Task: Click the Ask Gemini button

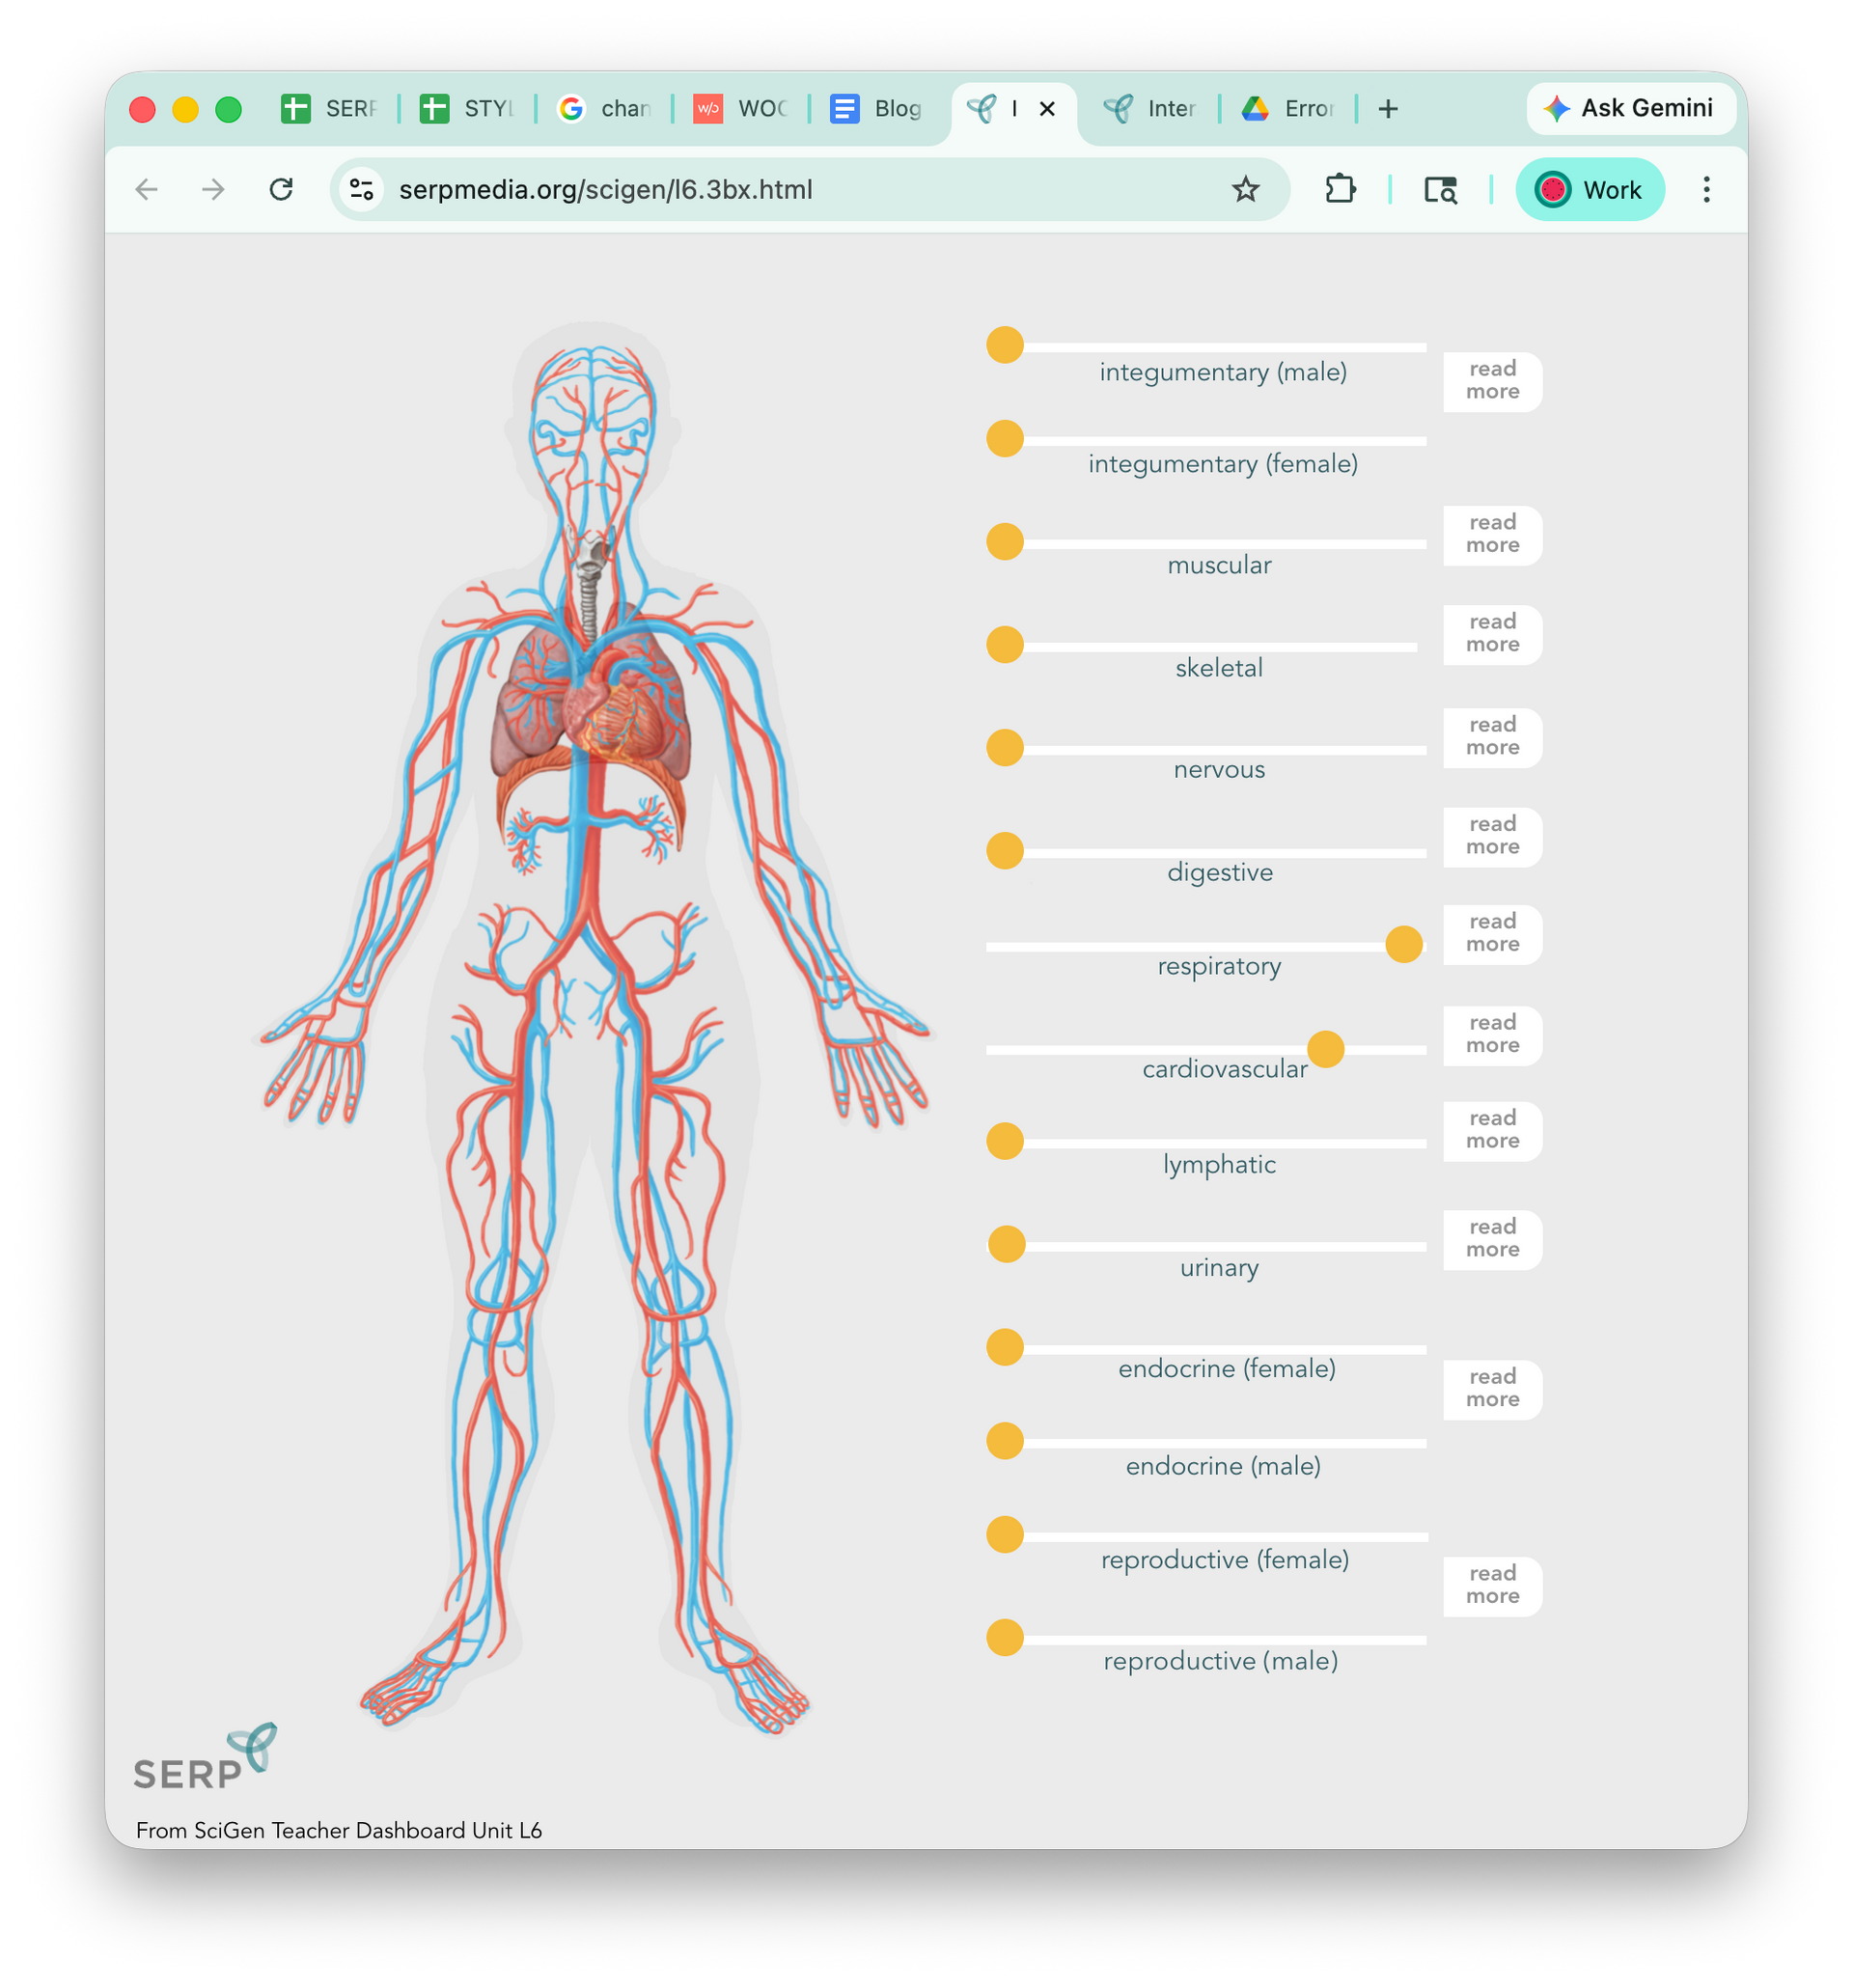Action: (x=1629, y=108)
